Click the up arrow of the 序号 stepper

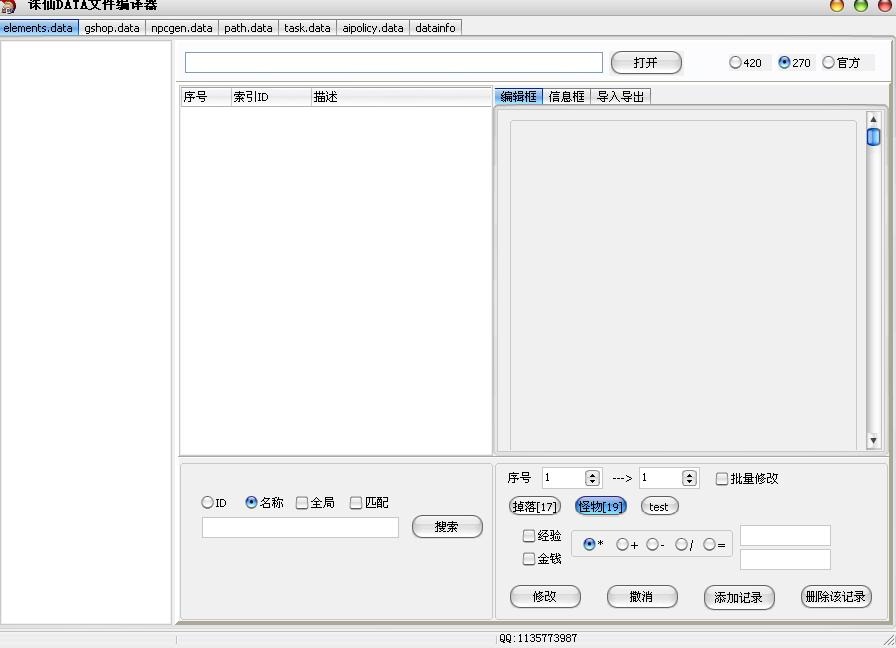pyautogui.click(x=593, y=473)
